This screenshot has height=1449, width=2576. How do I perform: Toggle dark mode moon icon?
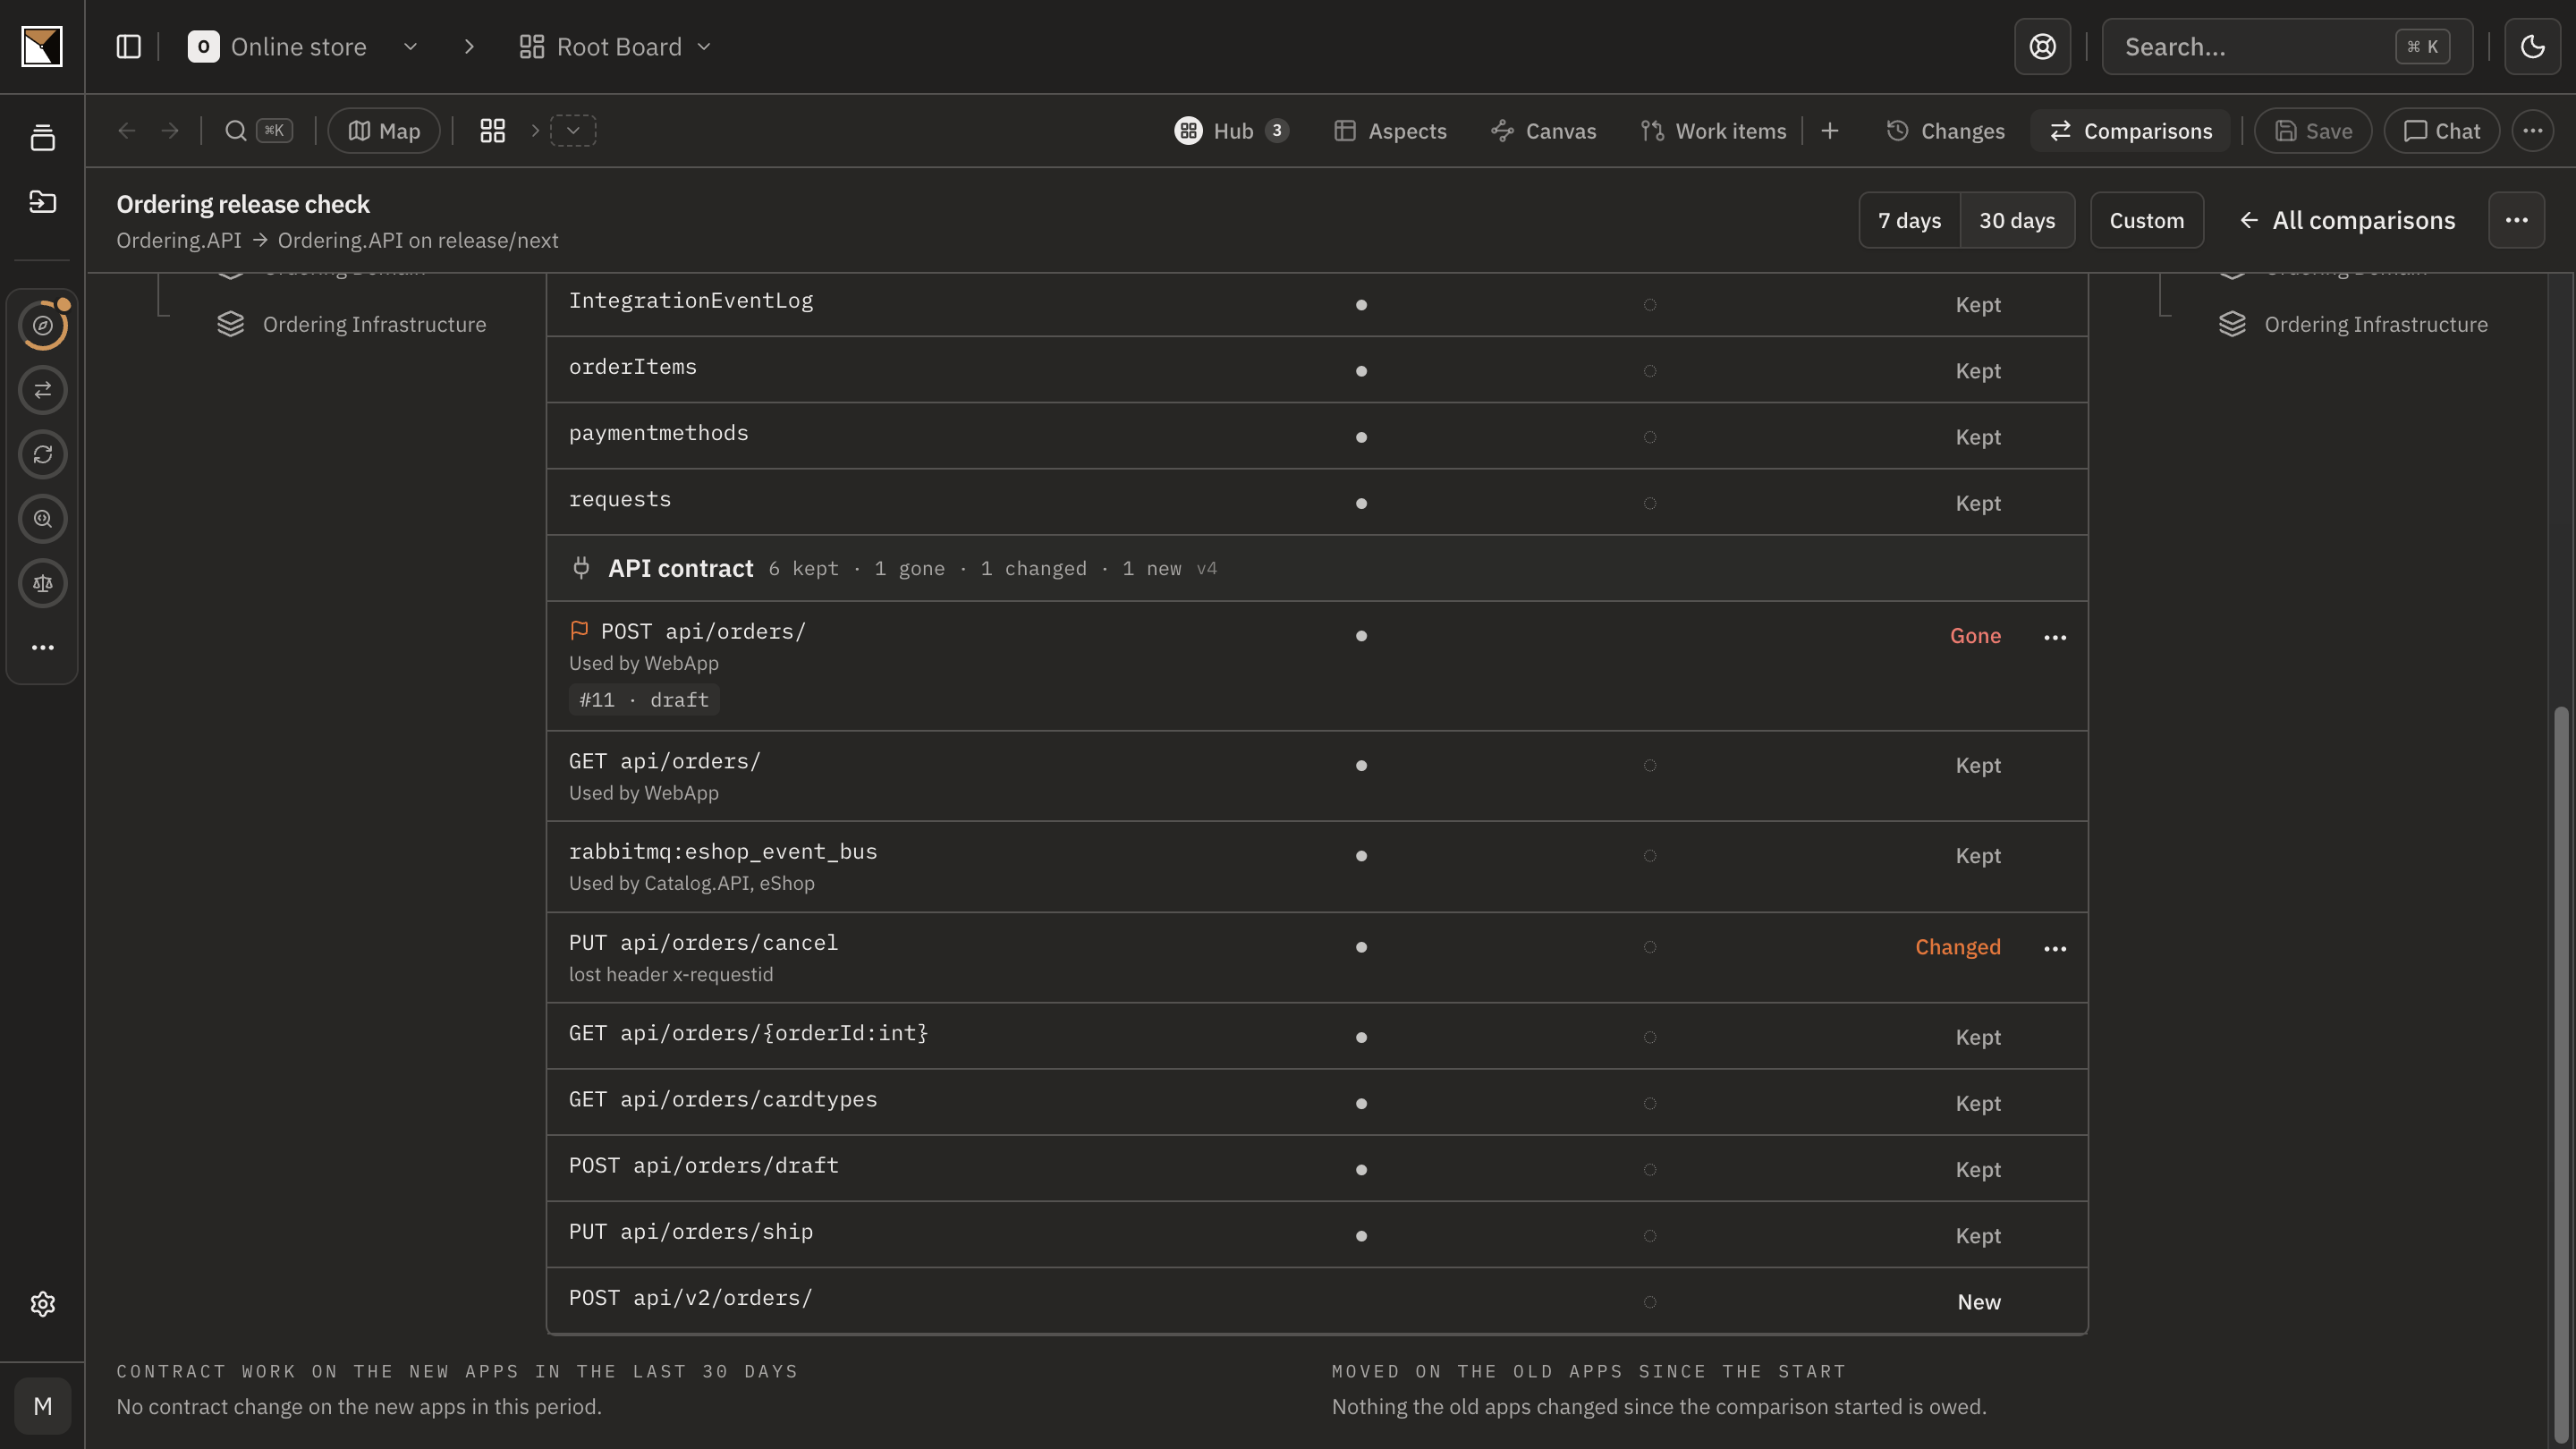[x=2532, y=46]
